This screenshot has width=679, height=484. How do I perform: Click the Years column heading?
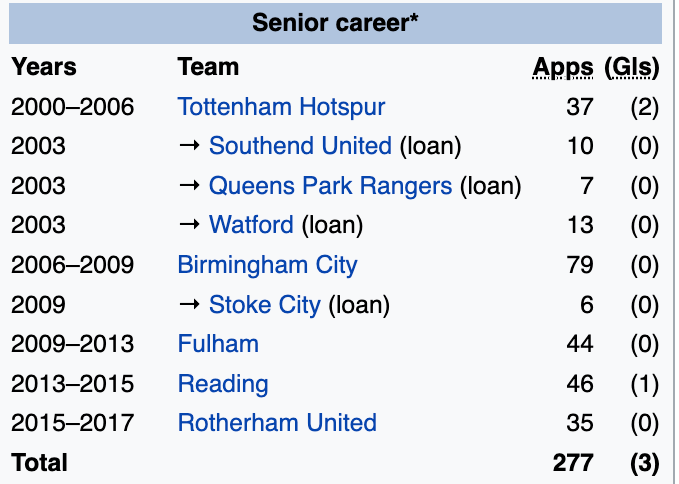[44, 67]
